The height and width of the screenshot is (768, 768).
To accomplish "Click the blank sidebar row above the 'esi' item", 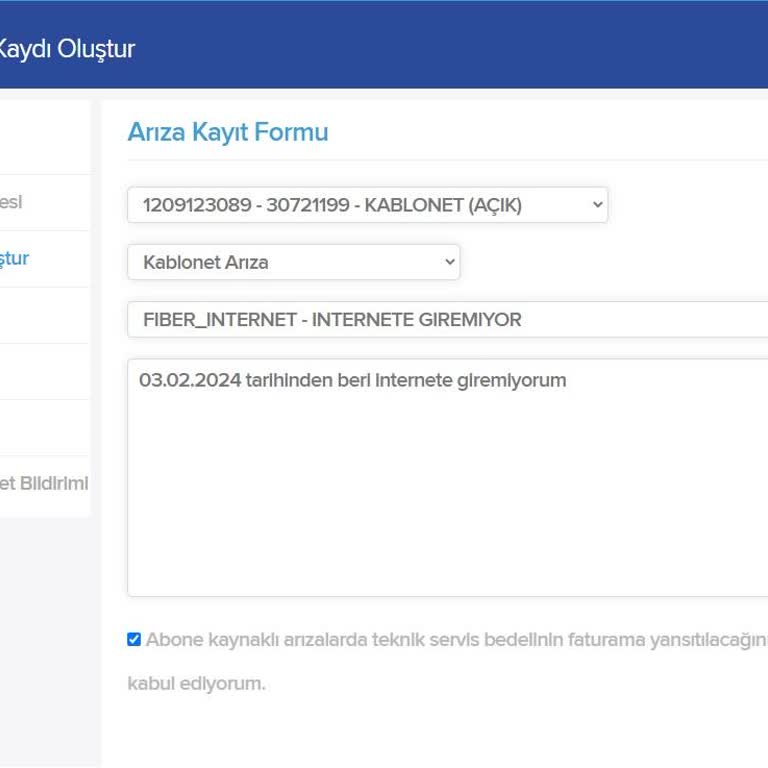I will point(44,137).
